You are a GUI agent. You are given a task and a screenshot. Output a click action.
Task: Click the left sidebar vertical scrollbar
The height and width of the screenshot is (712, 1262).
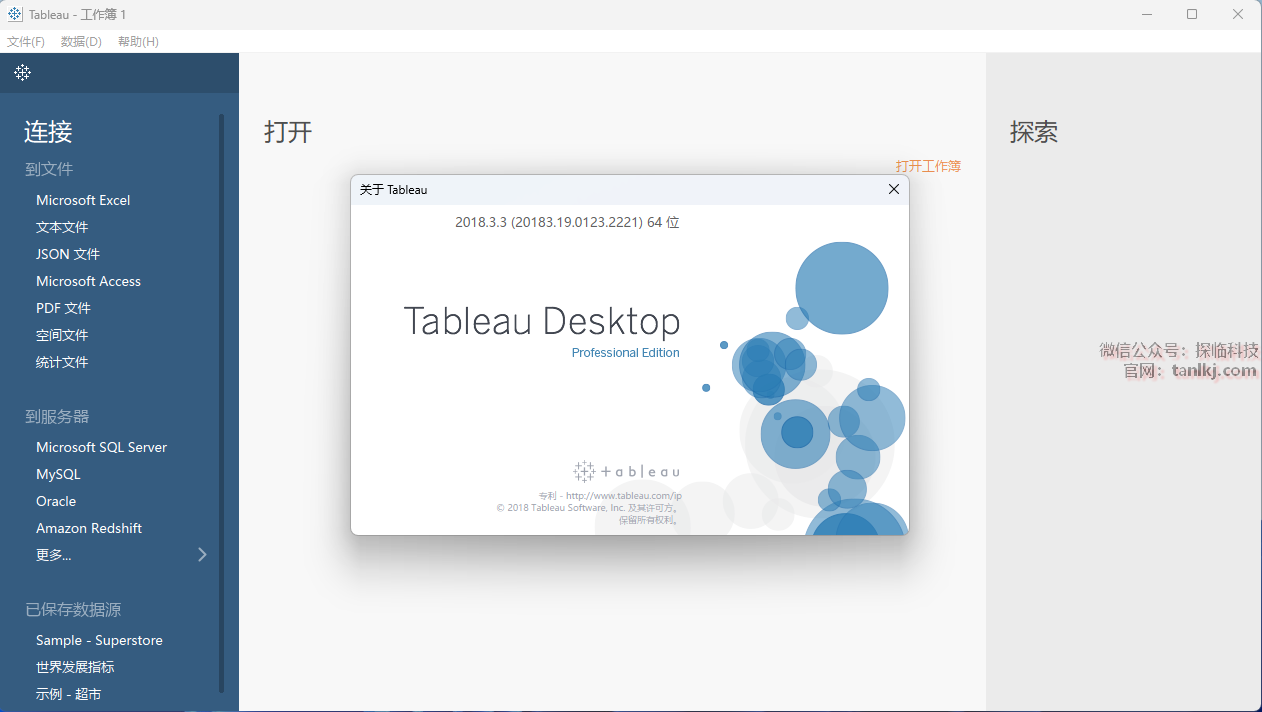(x=222, y=404)
